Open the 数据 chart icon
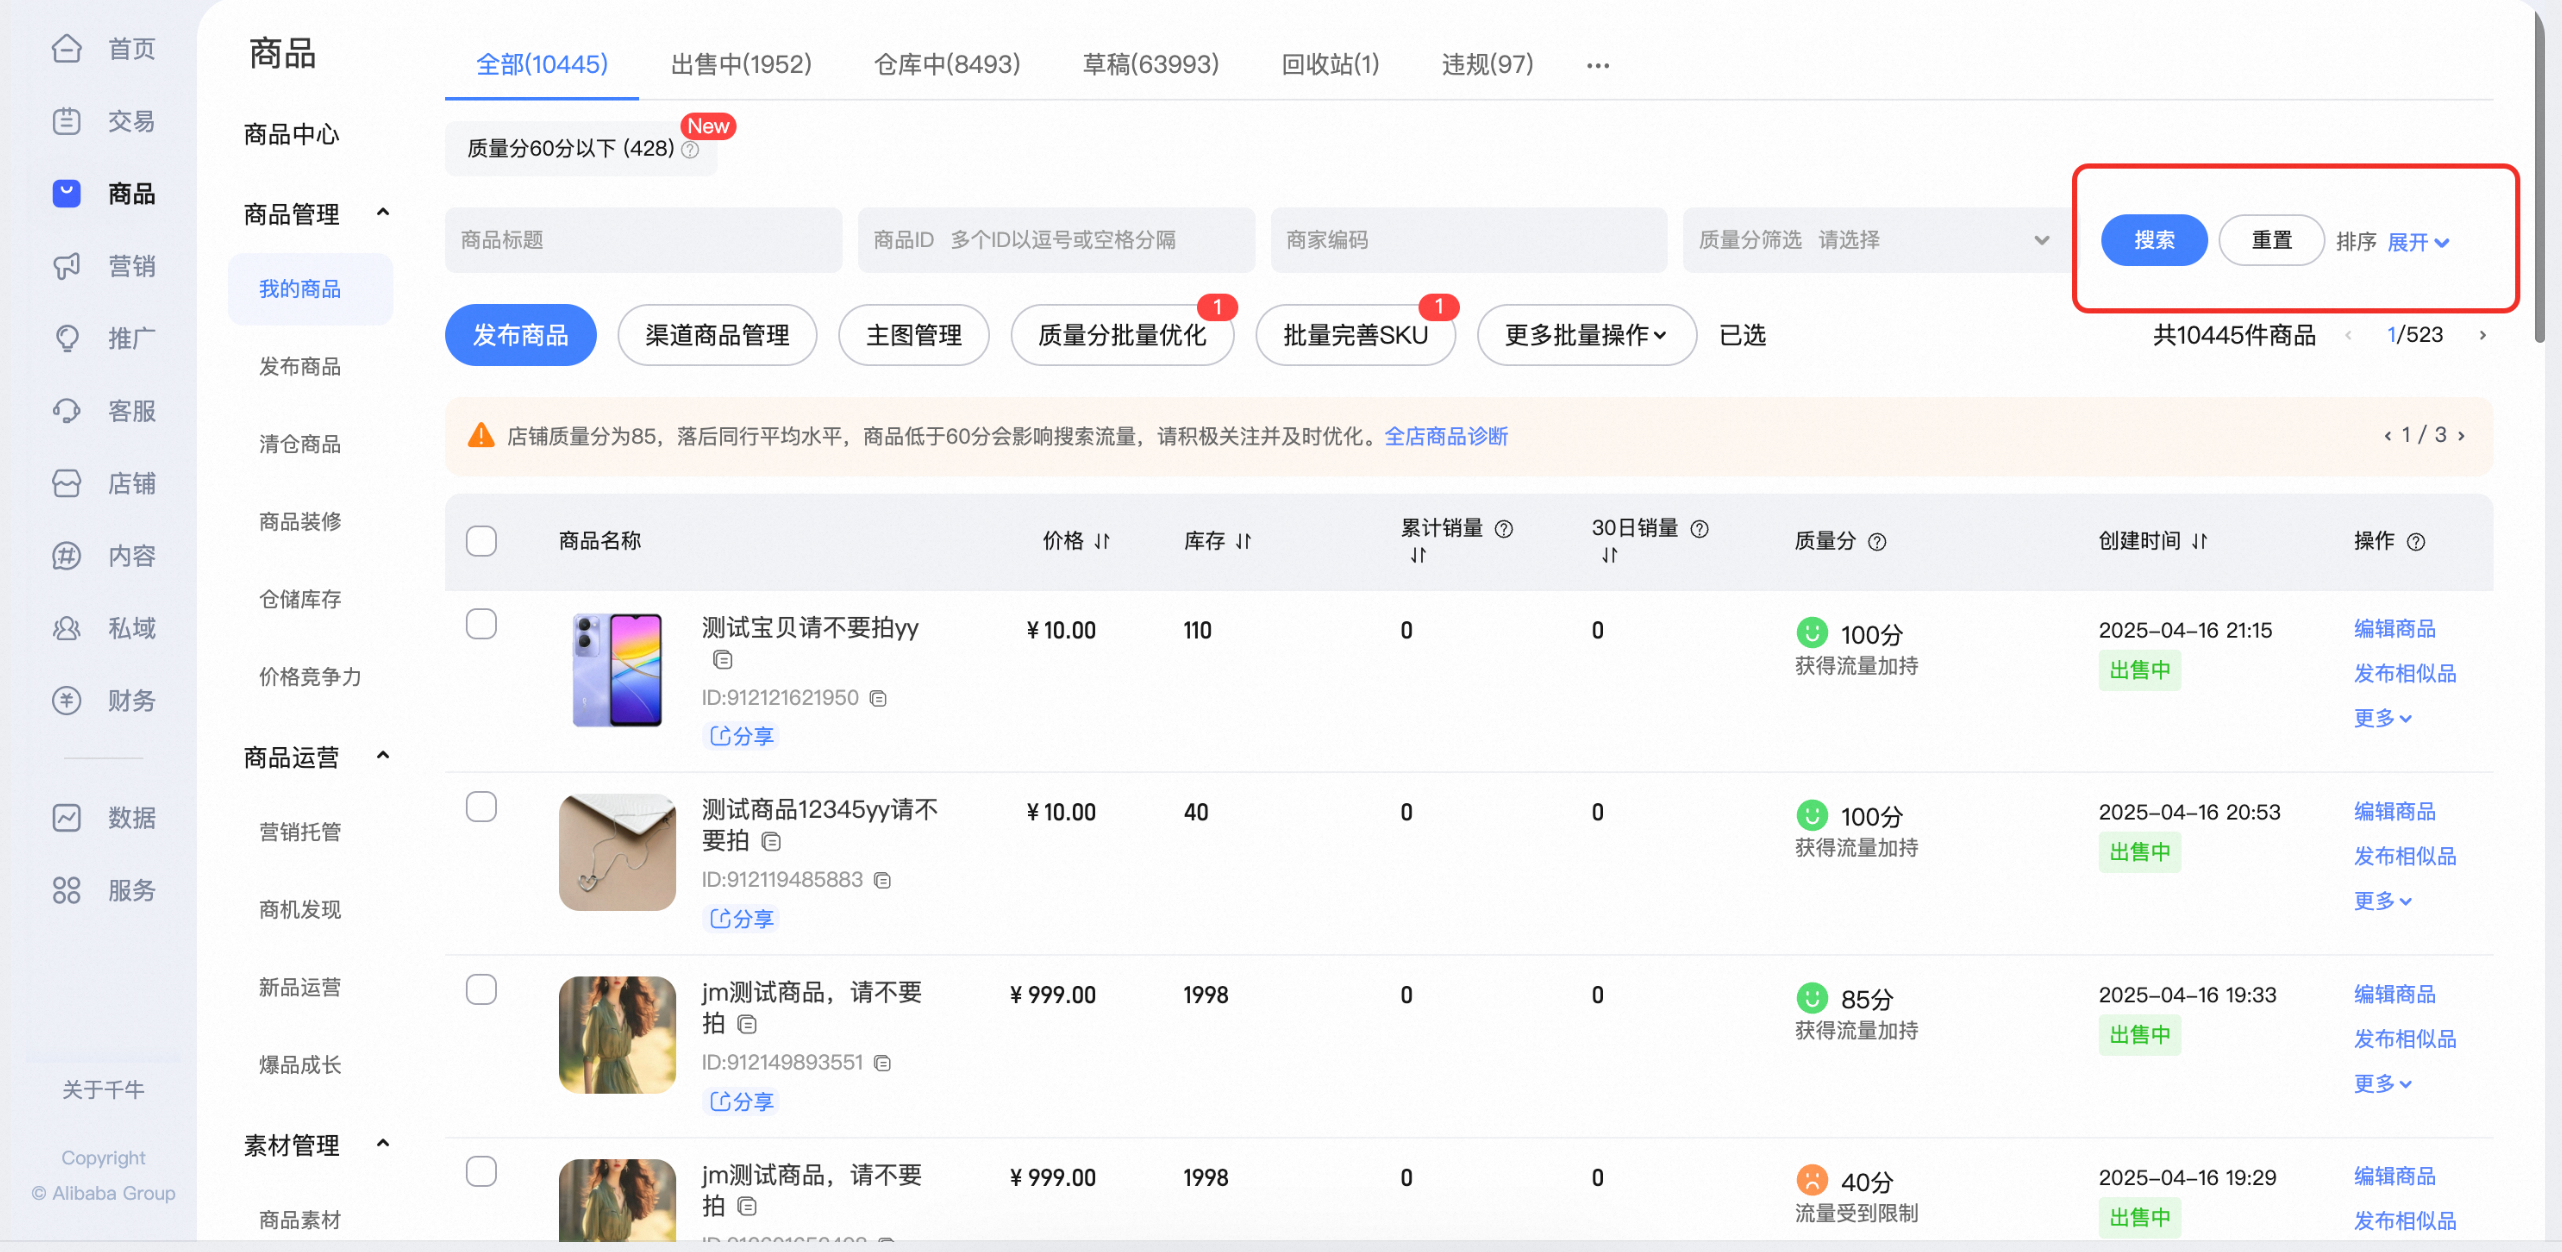This screenshot has height=1252, width=2562. pos(67,817)
